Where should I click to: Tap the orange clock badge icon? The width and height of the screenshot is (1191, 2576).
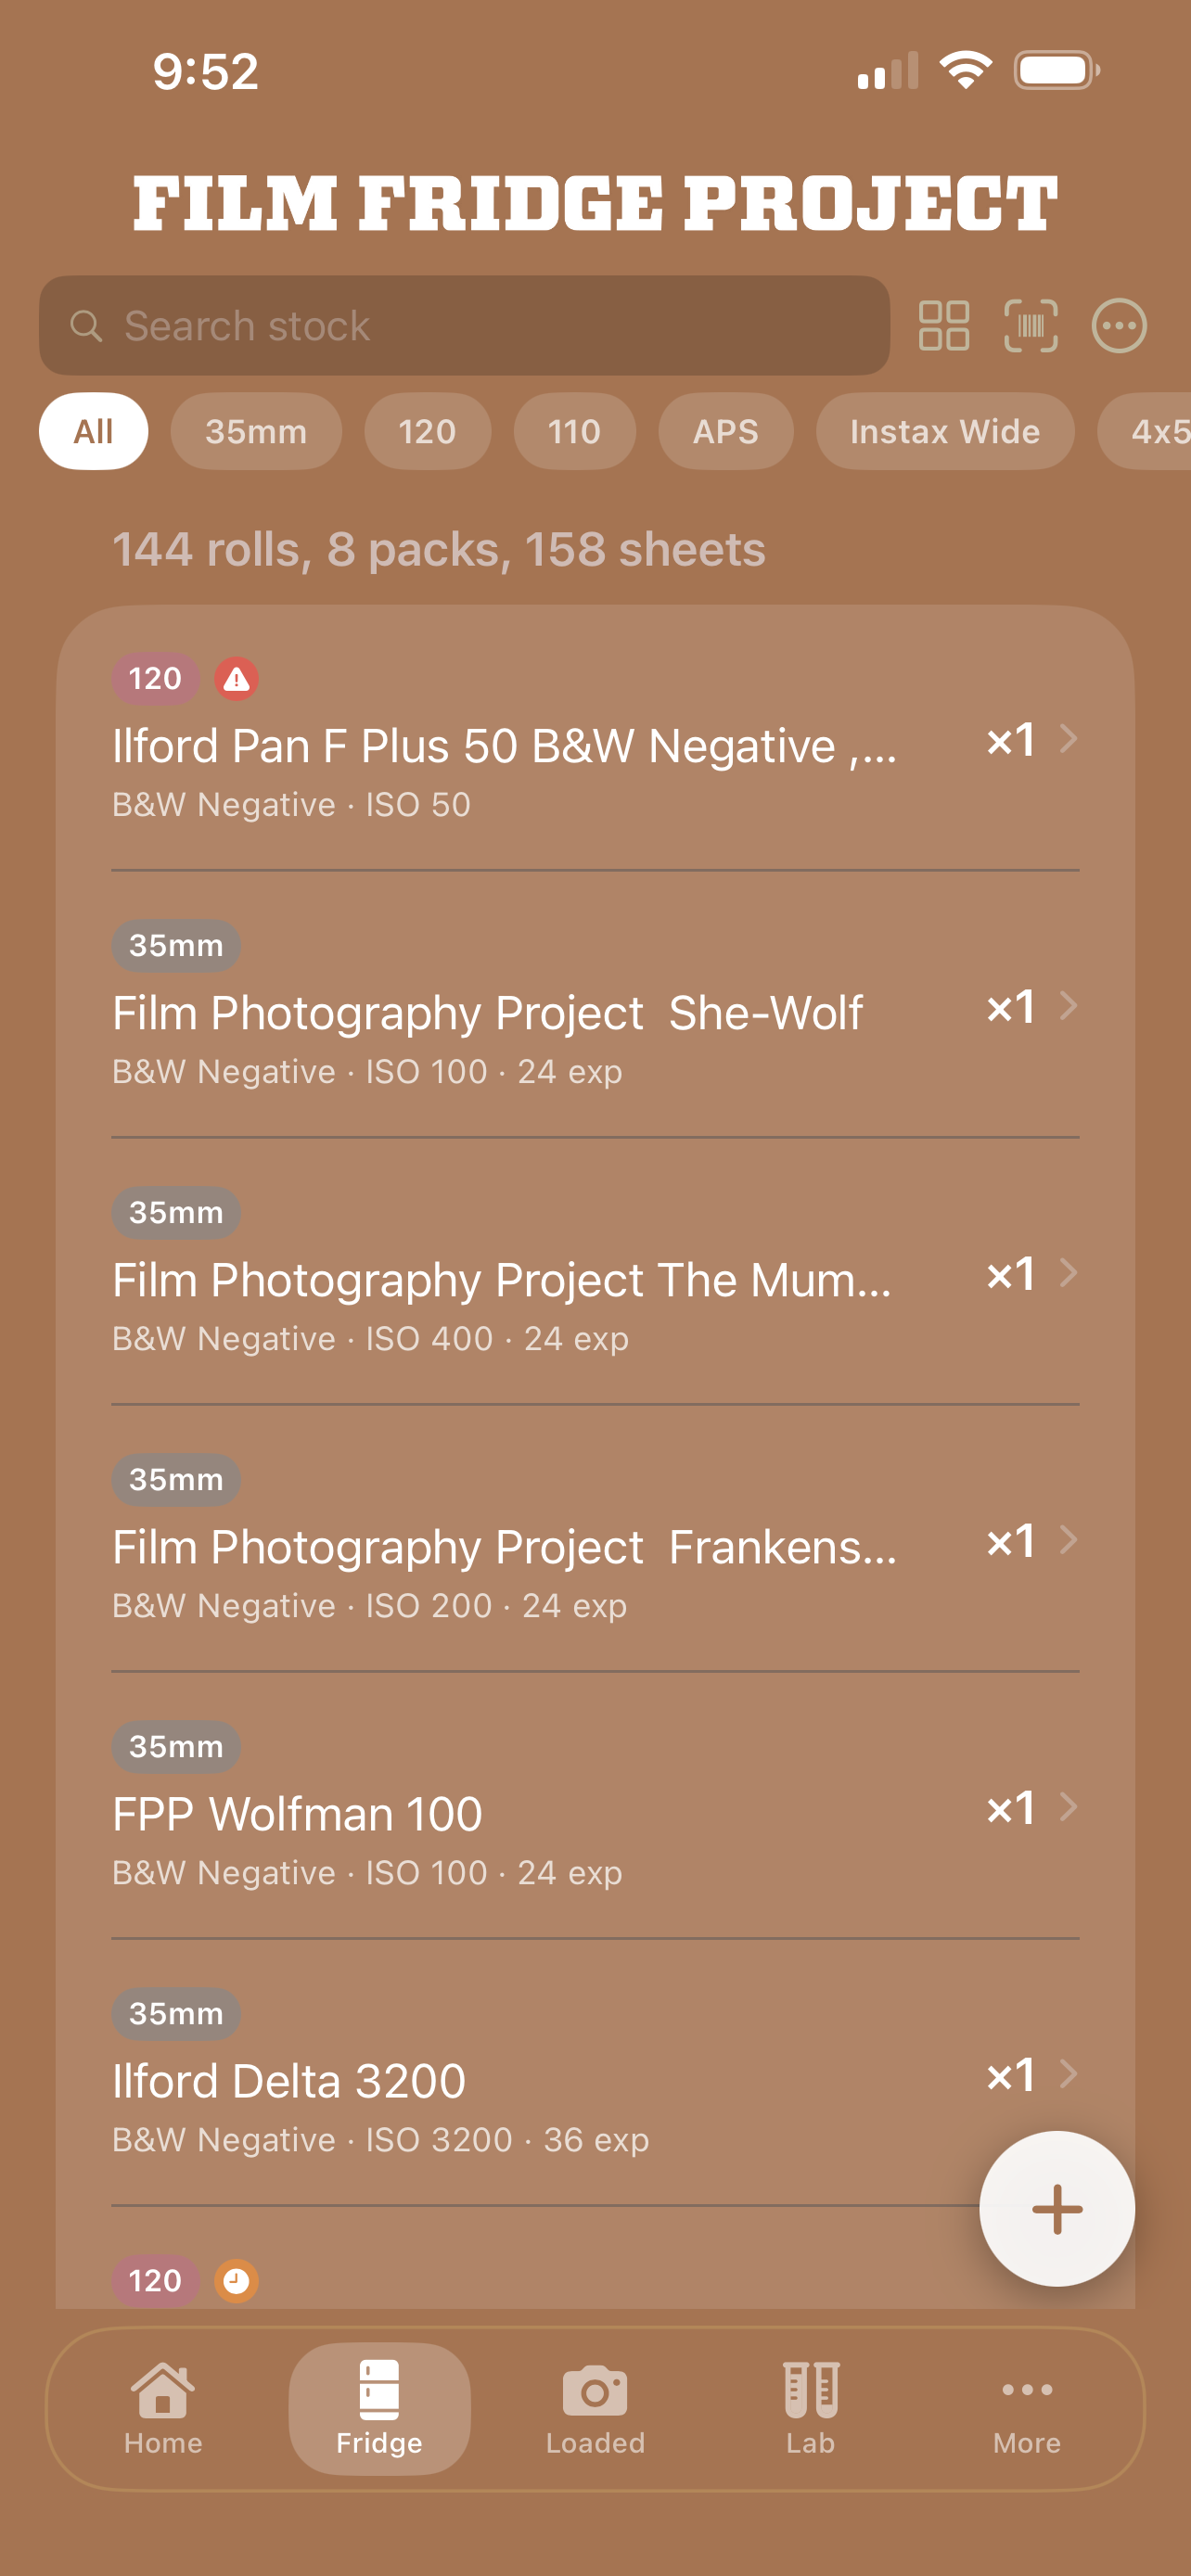coord(237,2281)
